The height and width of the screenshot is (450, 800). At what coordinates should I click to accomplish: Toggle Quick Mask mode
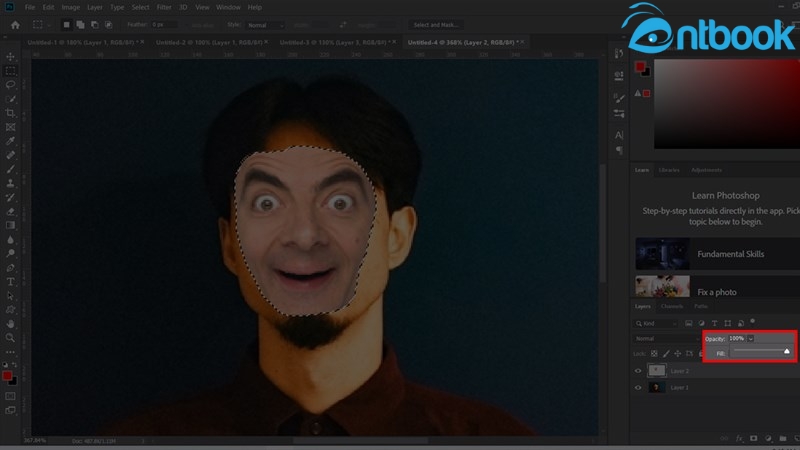[10, 396]
